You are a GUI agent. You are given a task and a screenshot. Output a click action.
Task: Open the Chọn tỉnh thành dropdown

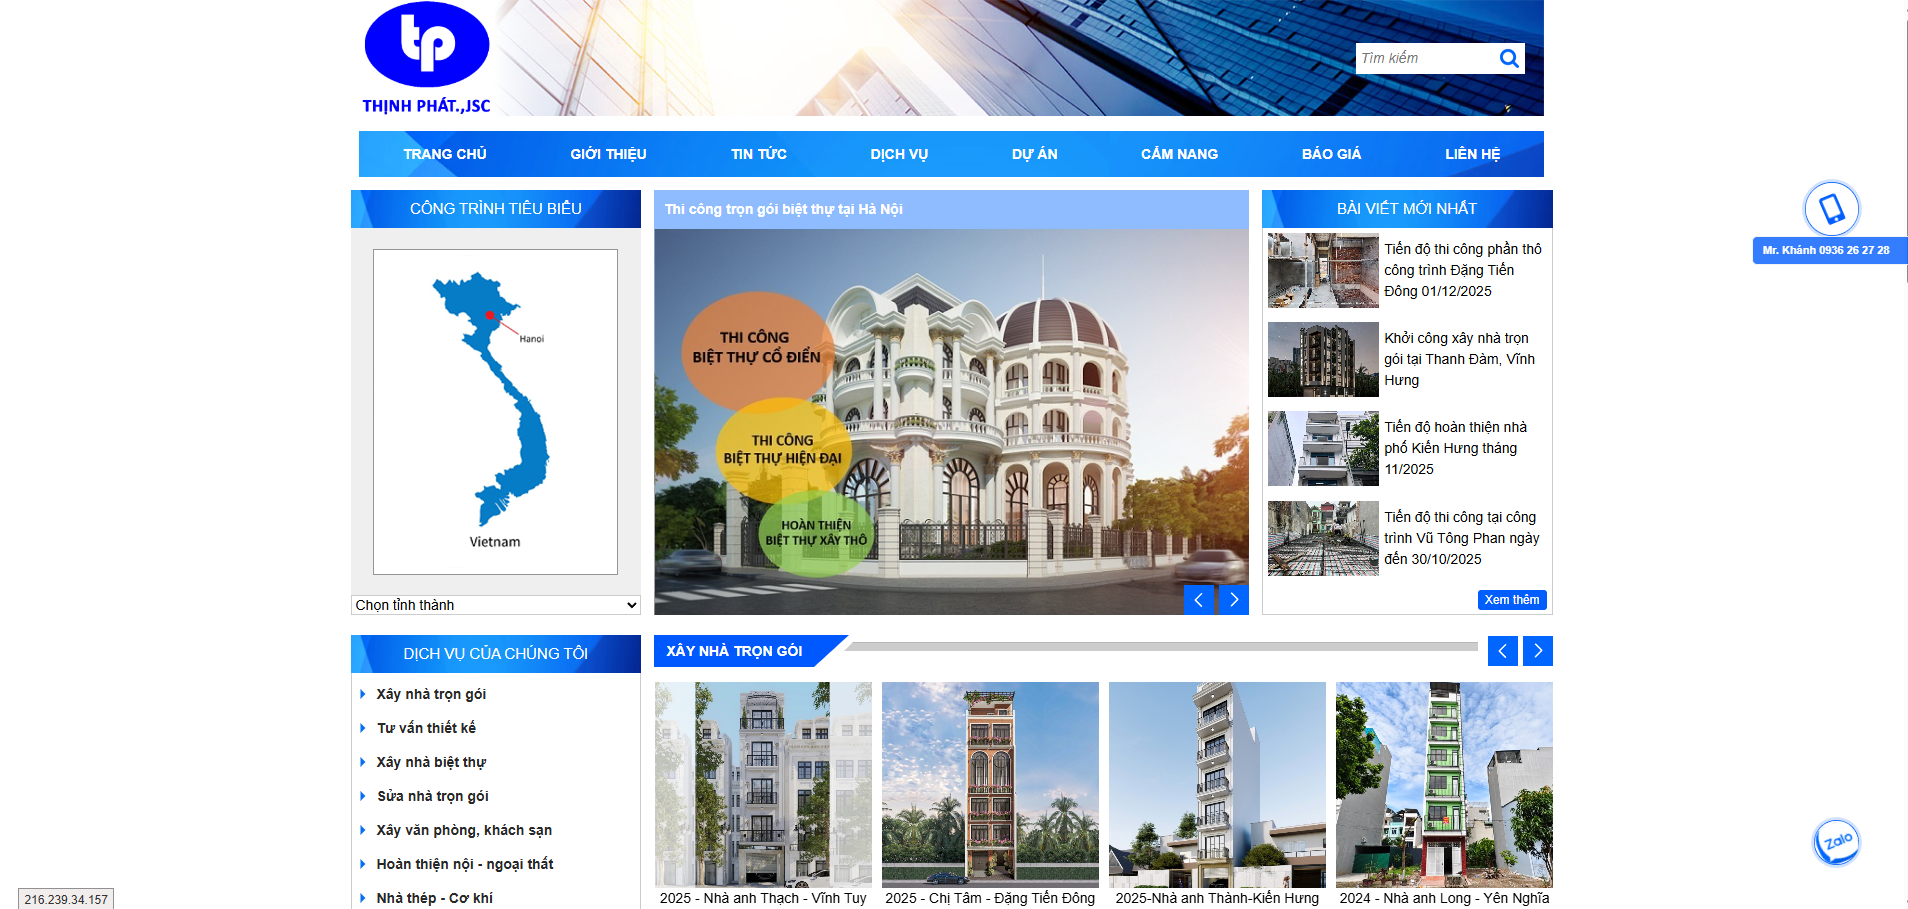(x=496, y=605)
